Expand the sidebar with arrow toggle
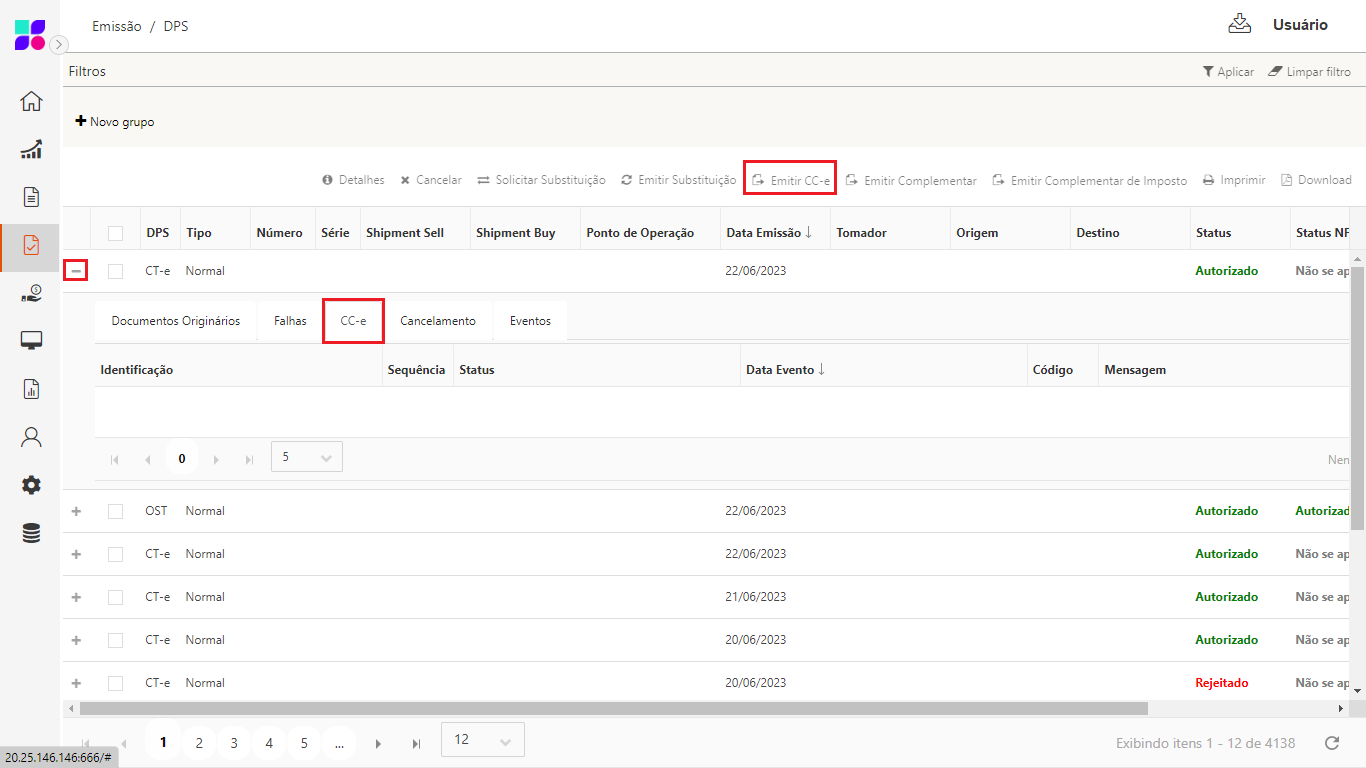This screenshot has width=1366, height=768. click(59, 44)
